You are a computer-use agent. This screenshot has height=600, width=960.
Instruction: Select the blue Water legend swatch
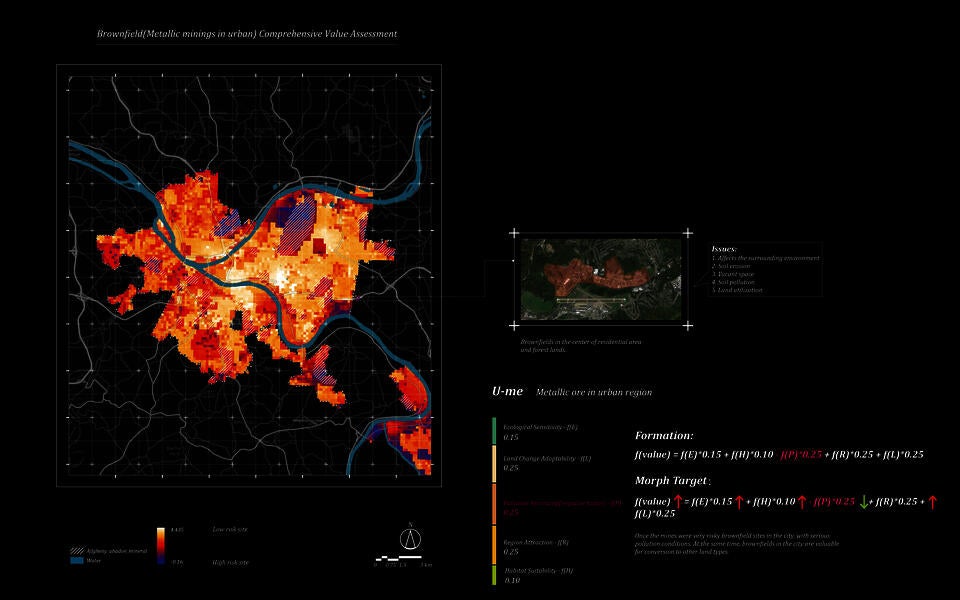coord(77,560)
